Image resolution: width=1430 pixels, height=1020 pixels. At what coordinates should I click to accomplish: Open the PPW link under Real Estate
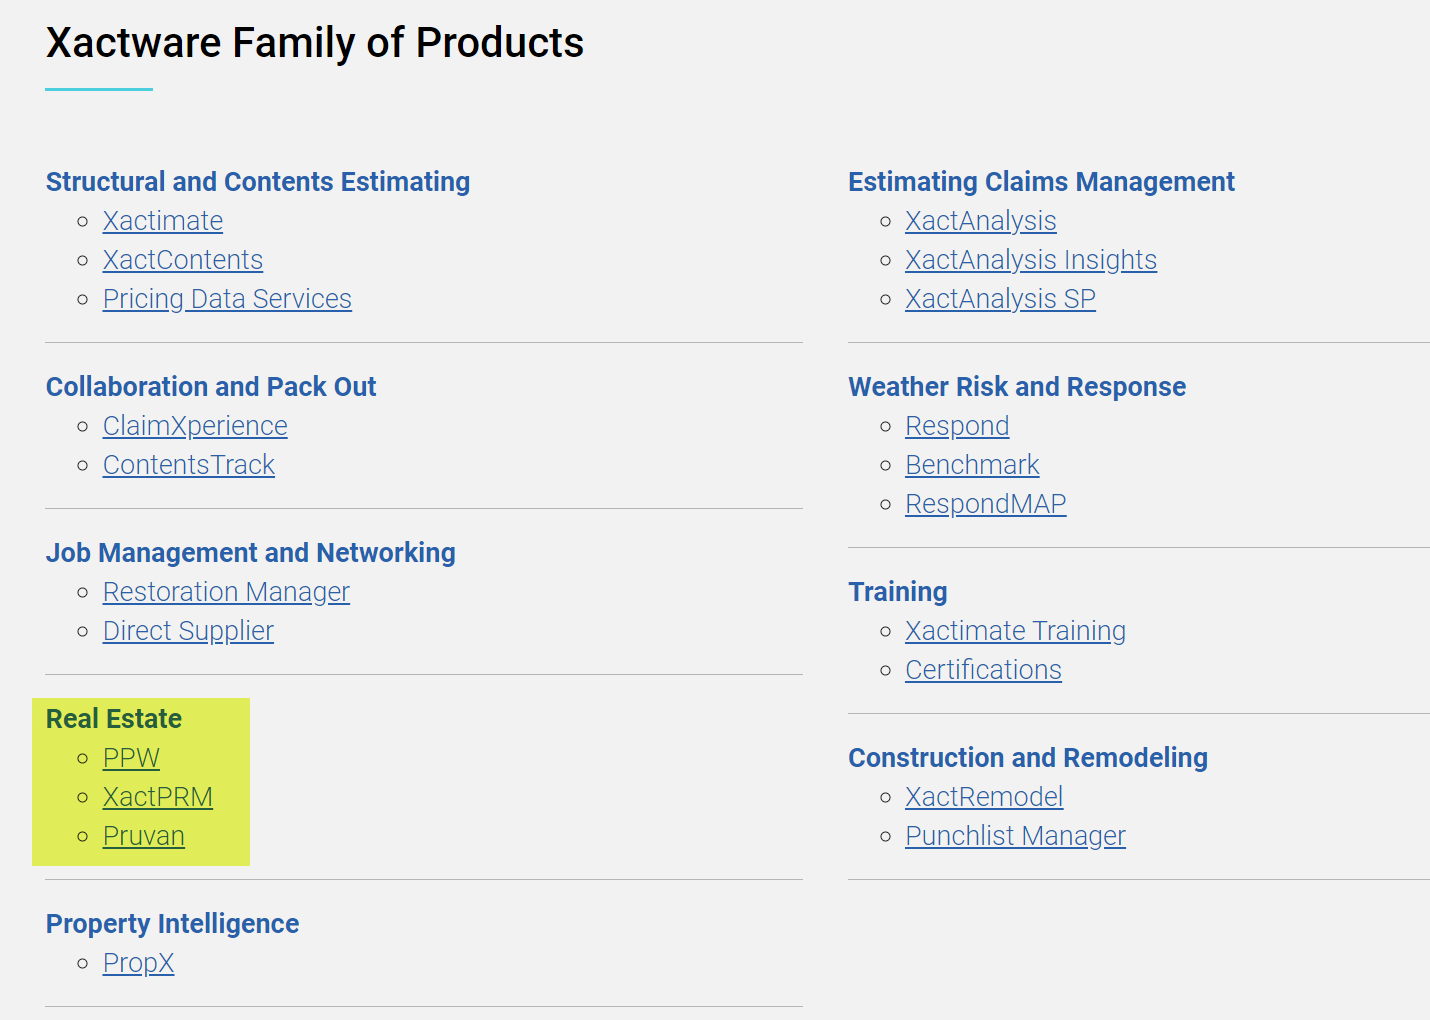tap(131, 758)
